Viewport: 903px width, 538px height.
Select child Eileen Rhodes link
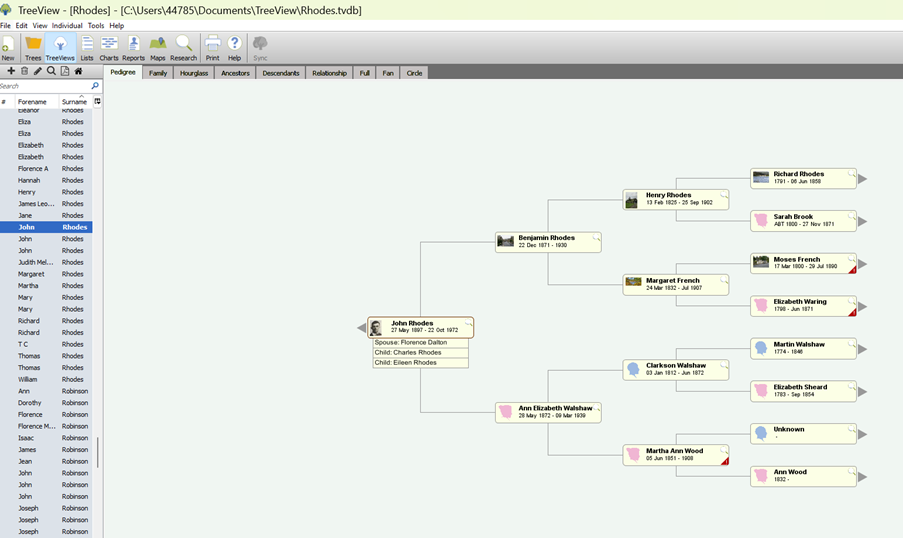420,363
